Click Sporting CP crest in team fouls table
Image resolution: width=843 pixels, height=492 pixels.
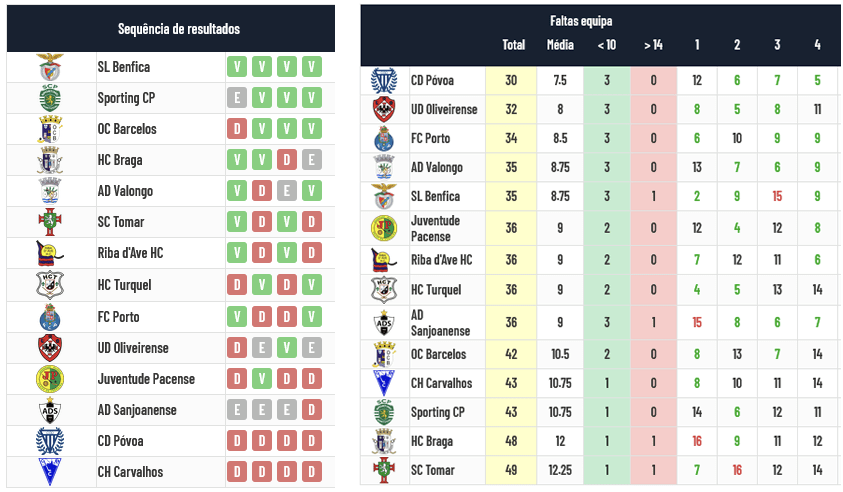384,412
